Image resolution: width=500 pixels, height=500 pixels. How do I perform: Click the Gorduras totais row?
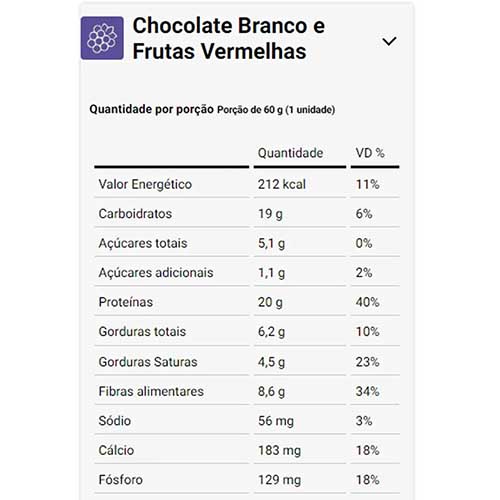tap(247, 332)
